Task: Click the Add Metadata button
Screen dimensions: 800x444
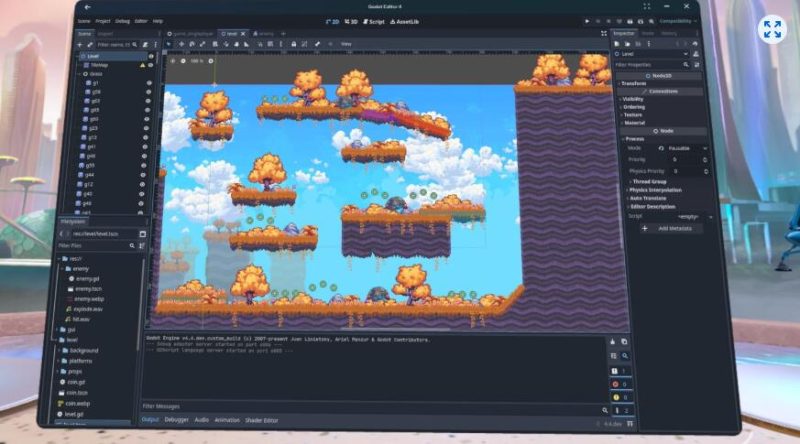Action: tap(671, 229)
